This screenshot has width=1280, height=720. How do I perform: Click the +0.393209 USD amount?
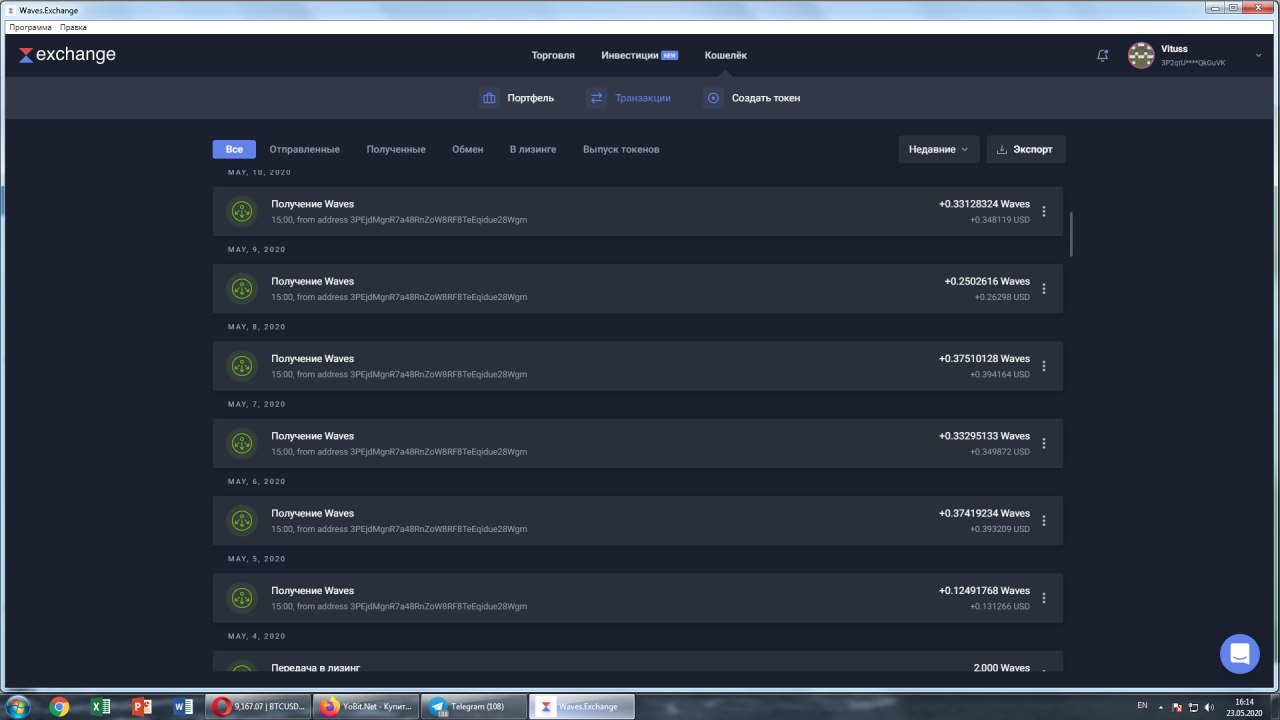(1000, 529)
